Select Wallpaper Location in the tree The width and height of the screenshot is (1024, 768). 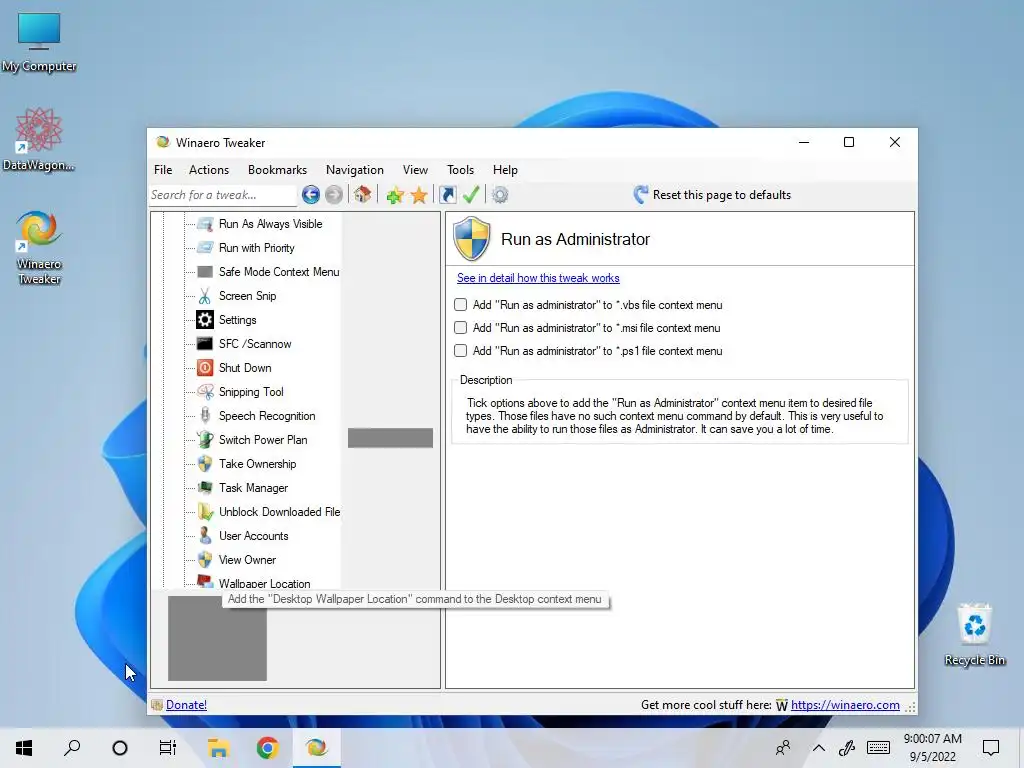pyautogui.click(x=264, y=583)
